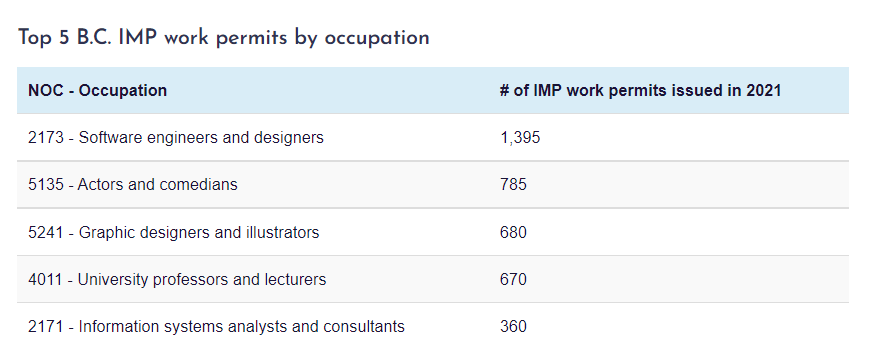
Task: Click the 1,395 permits value
Action: click(x=520, y=138)
